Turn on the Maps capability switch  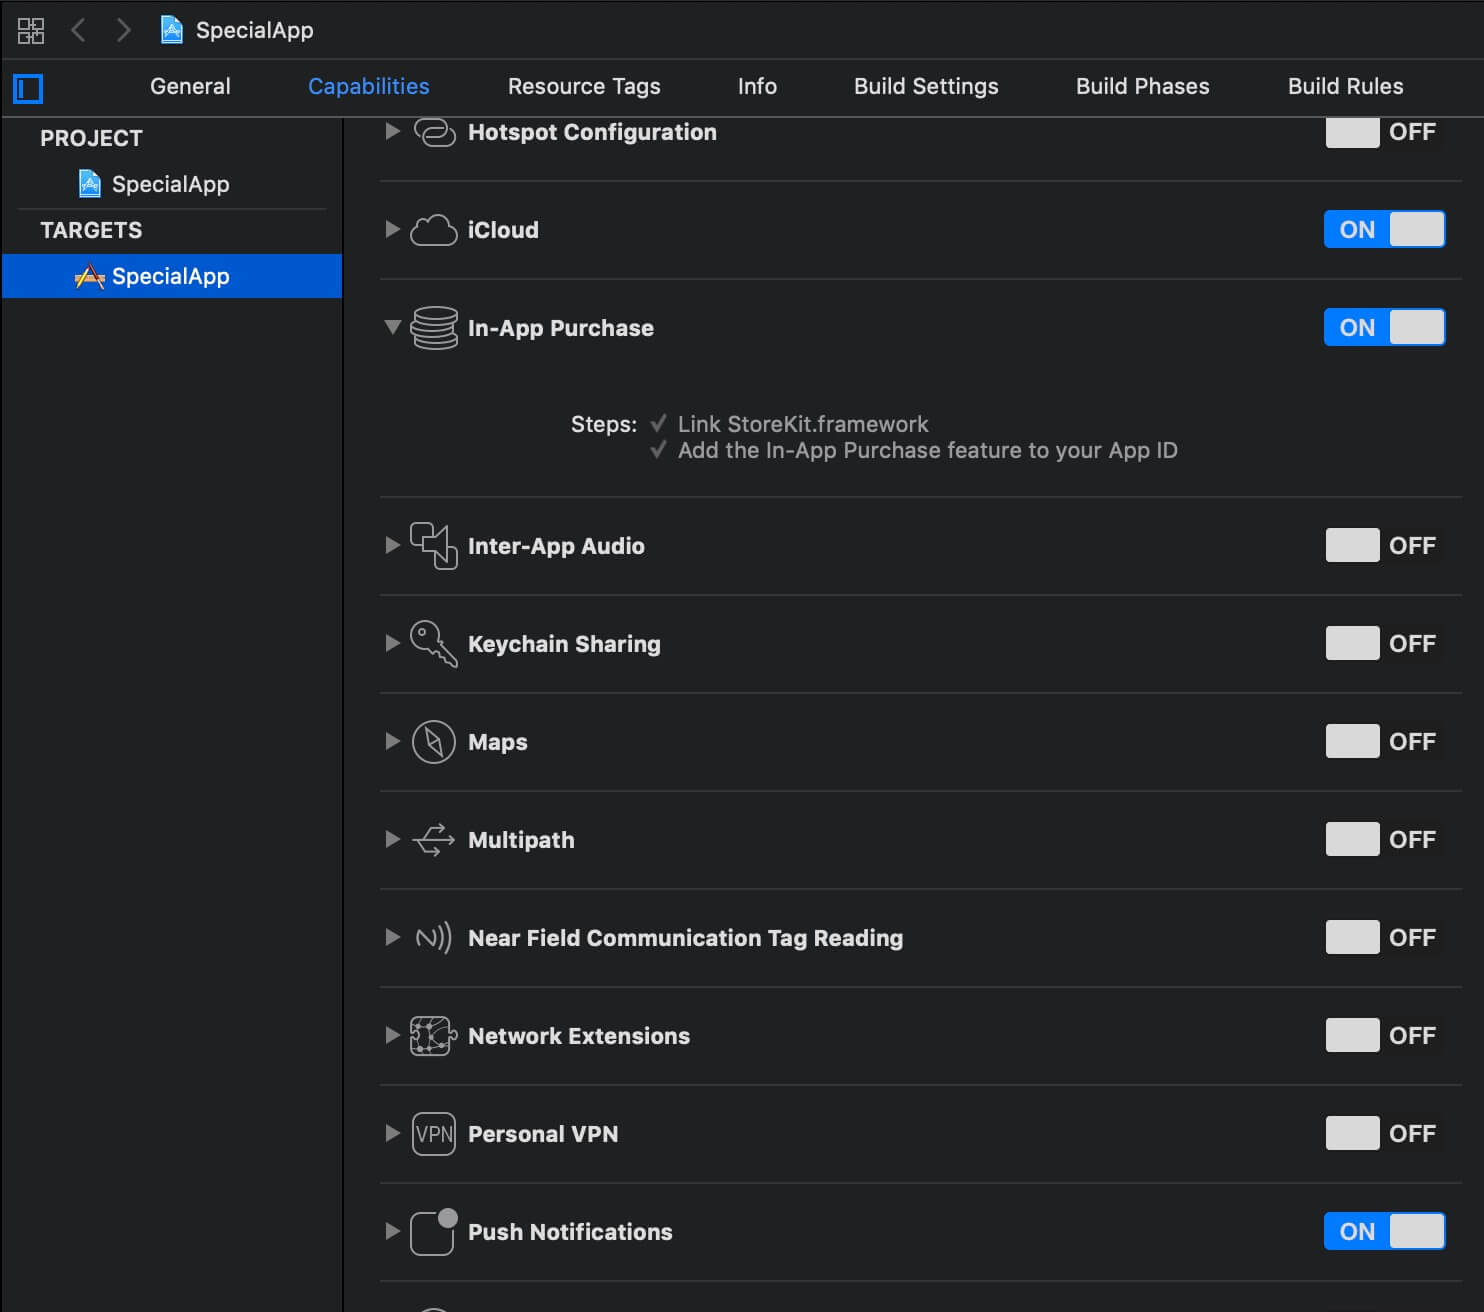tap(1384, 742)
